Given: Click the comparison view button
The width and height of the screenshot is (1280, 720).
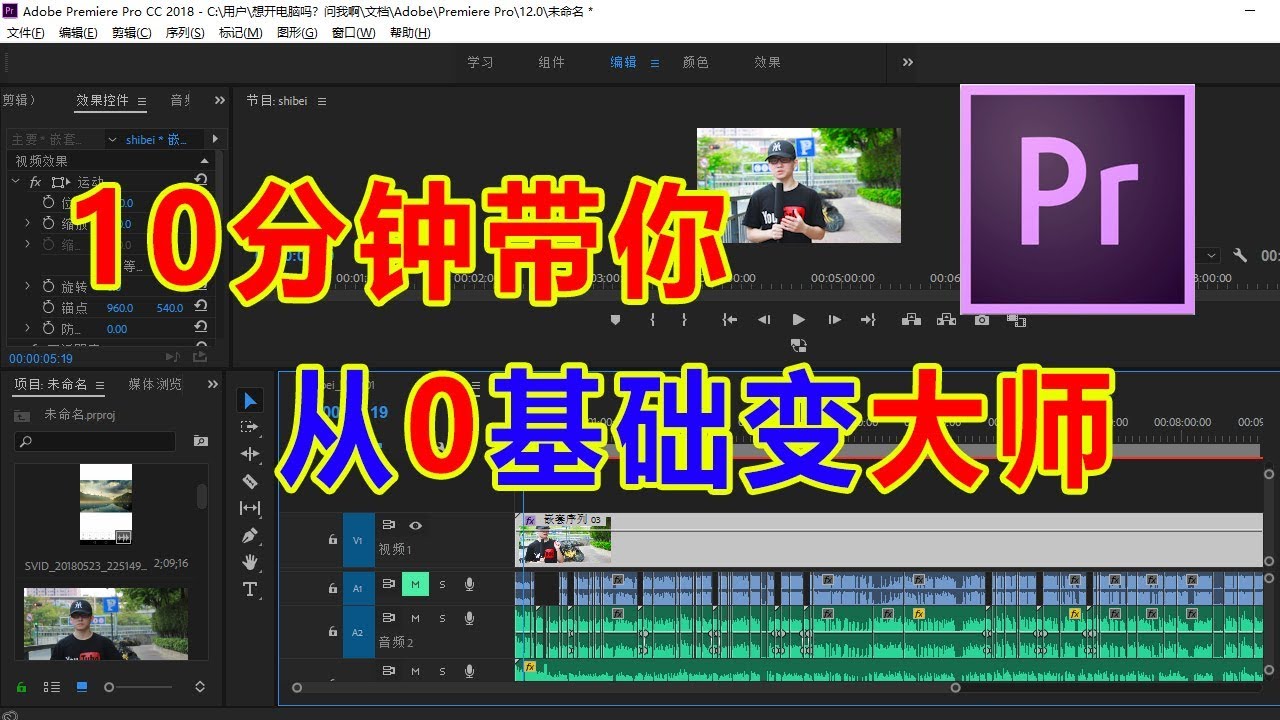Looking at the screenshot, I should pyautogui.click(x=1016, y=320).
